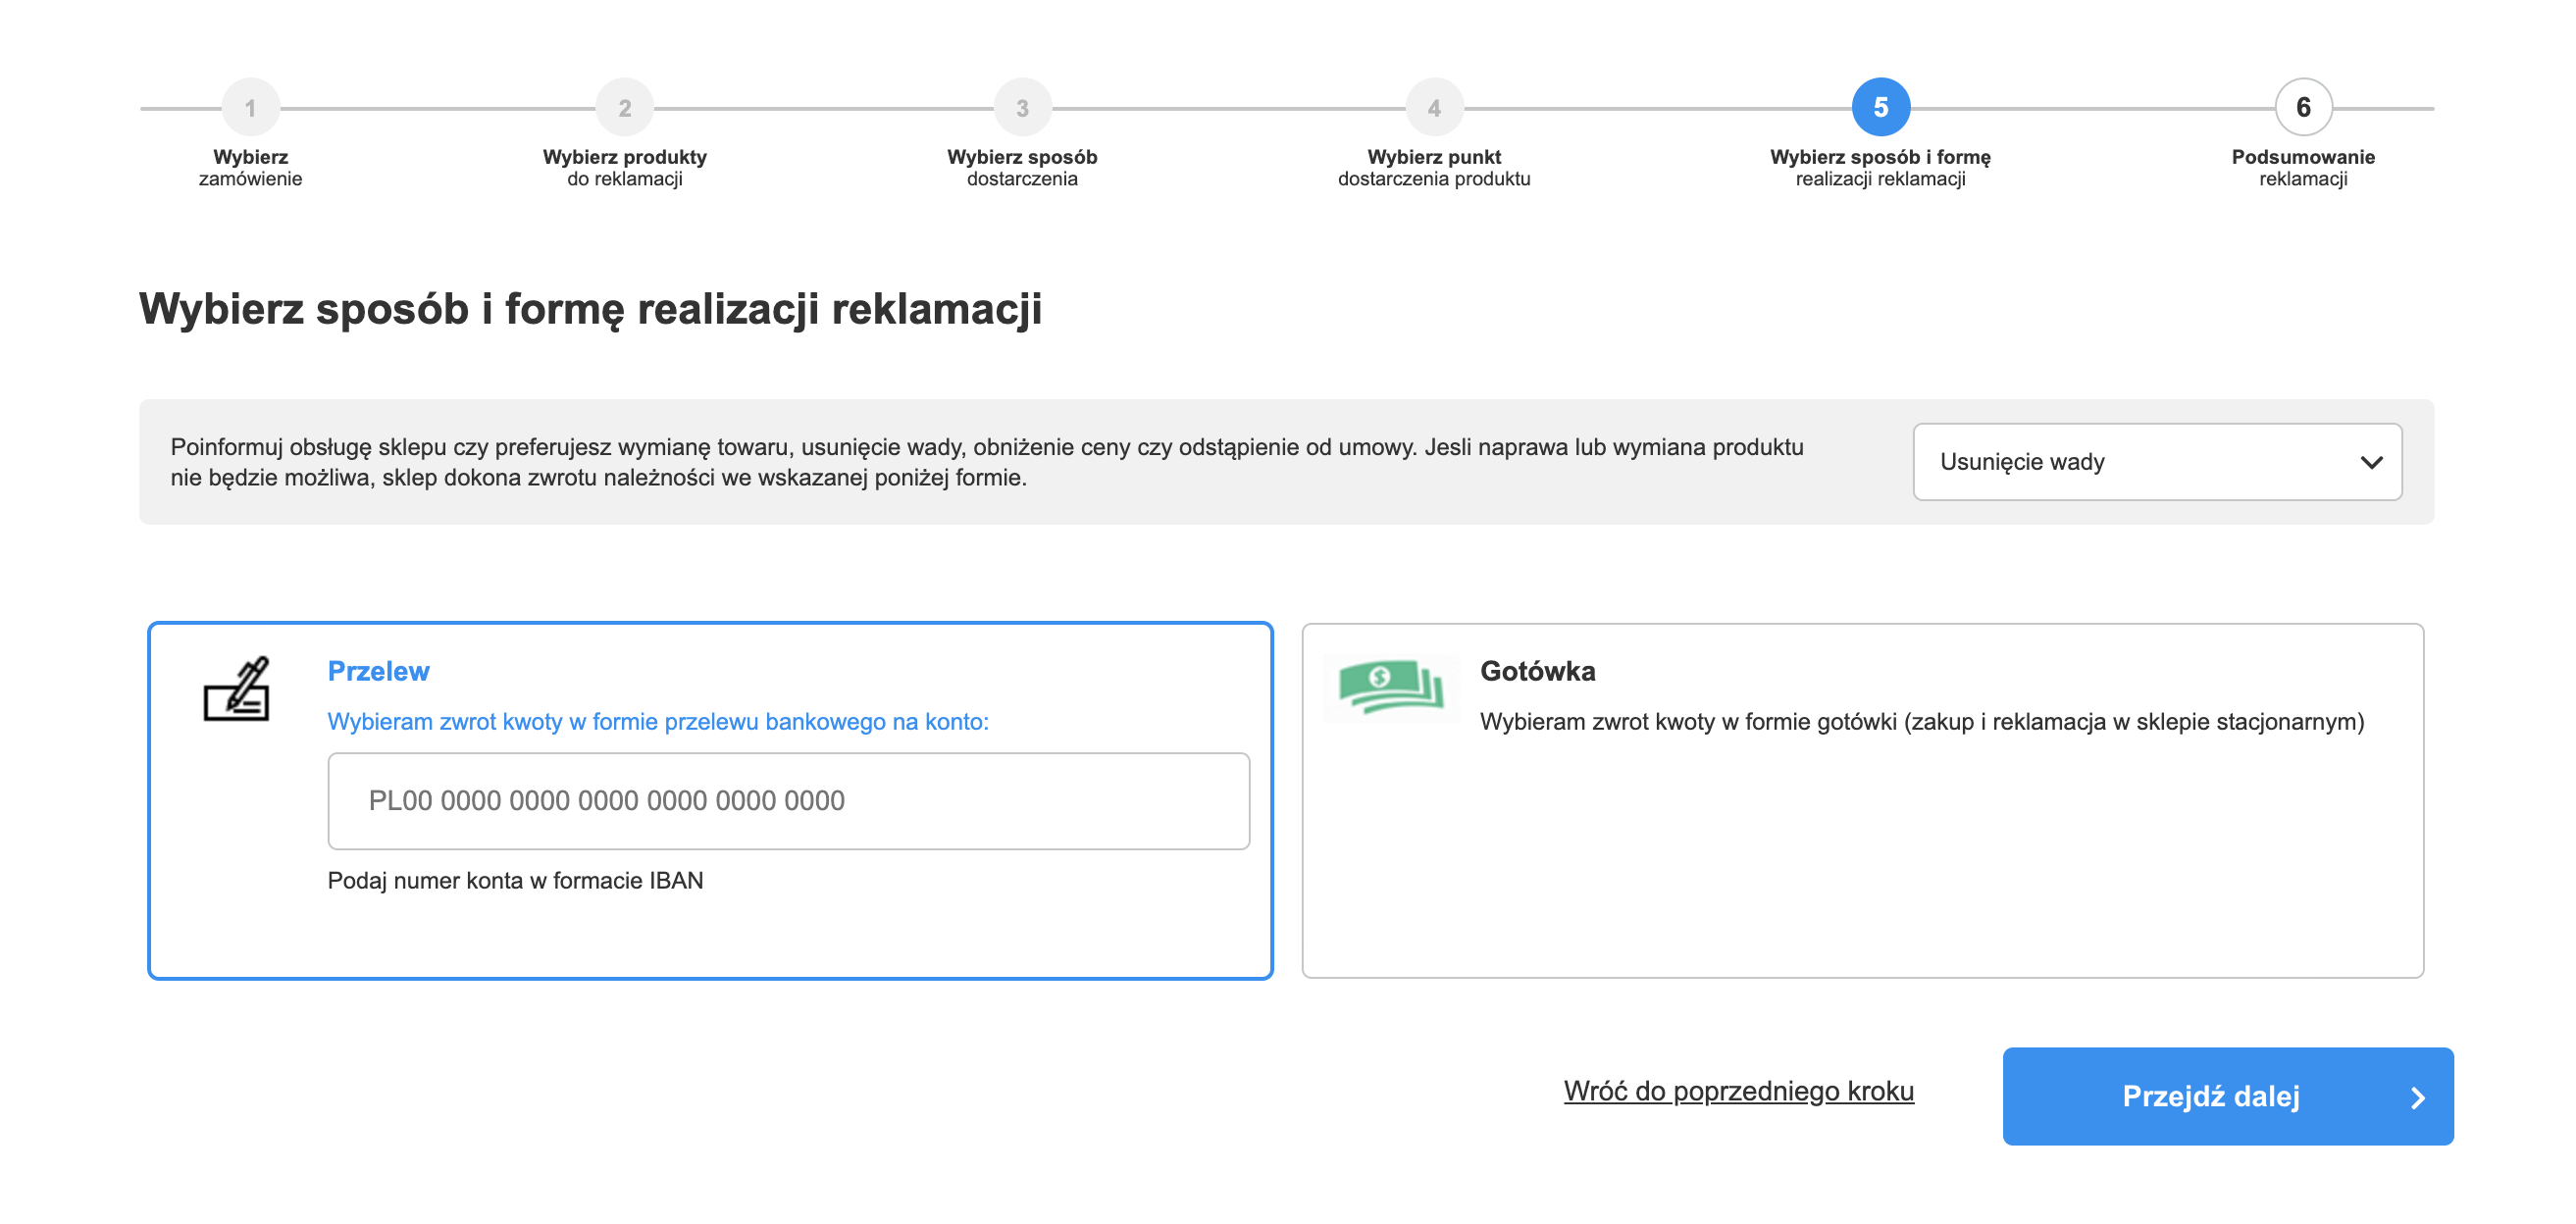Click the dropdown chevron arrow

pyautogui.click(x=2371, y=462)
